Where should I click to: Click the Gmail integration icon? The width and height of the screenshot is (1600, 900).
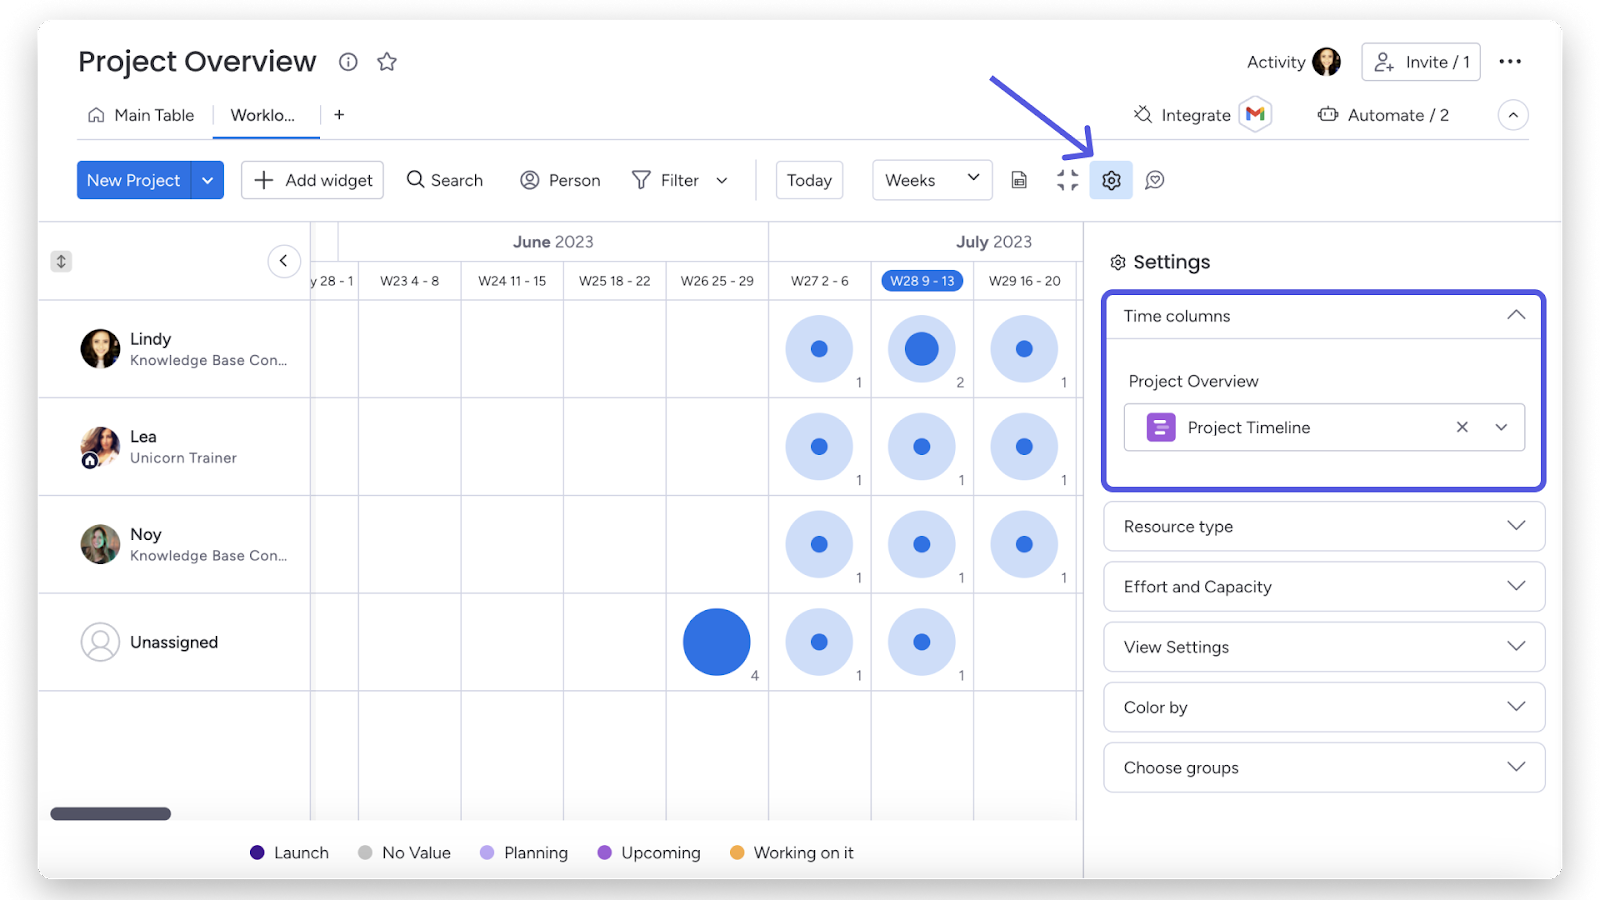point(1256,114)
